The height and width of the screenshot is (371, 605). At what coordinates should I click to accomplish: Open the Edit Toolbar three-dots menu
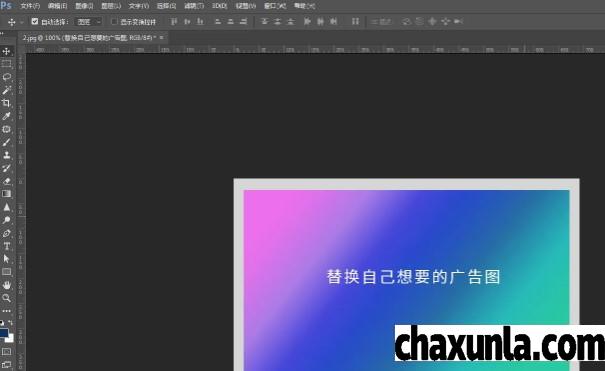(7, 311)
